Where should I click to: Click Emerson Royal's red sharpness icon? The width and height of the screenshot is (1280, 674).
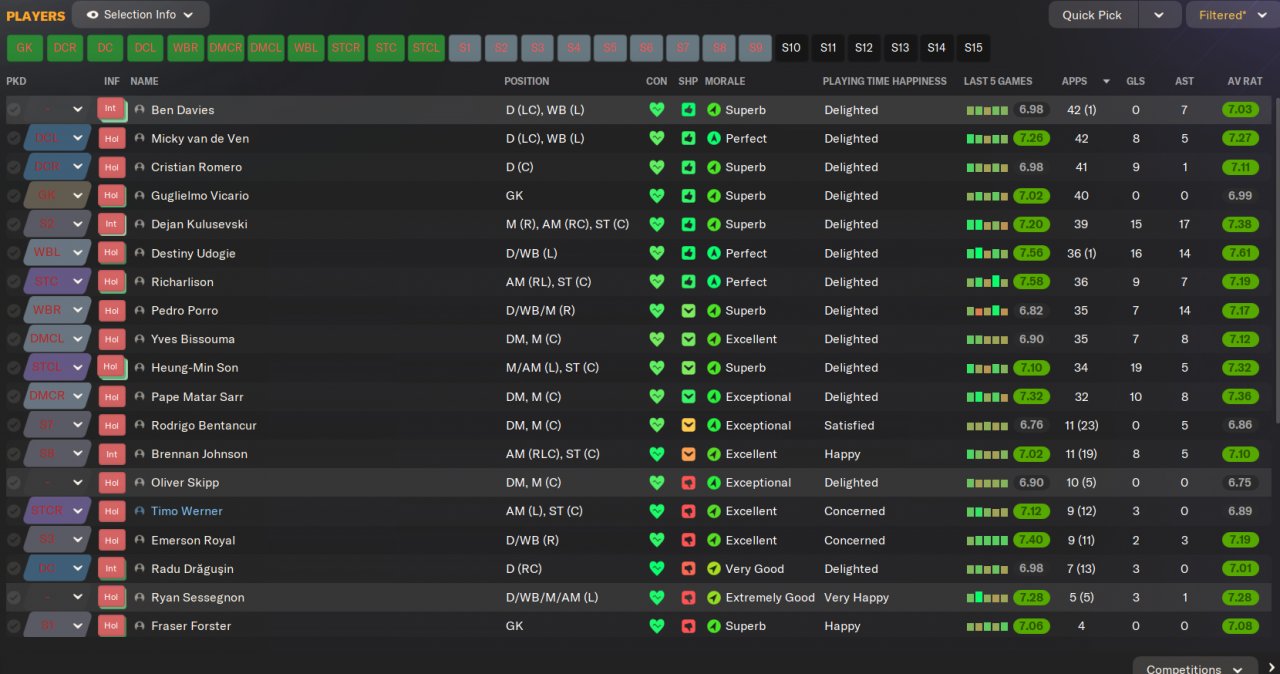(688, 540)
